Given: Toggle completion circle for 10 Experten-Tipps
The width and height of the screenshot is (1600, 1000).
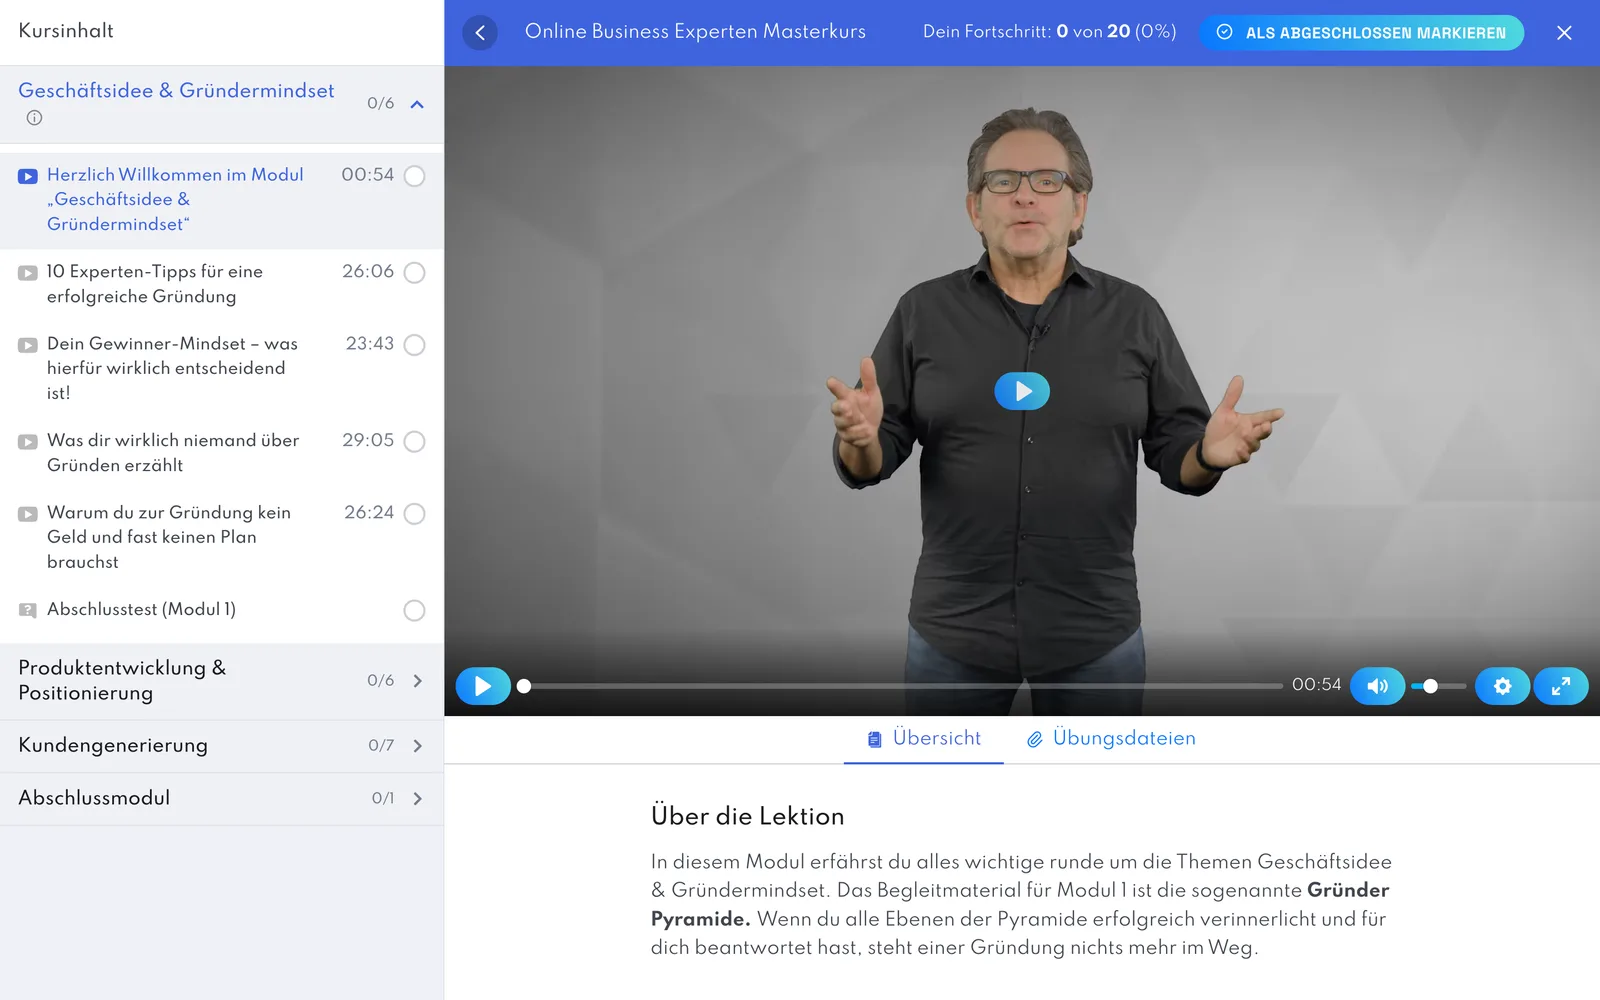Looking at the screenshot, I should click(x=414, y=273).
